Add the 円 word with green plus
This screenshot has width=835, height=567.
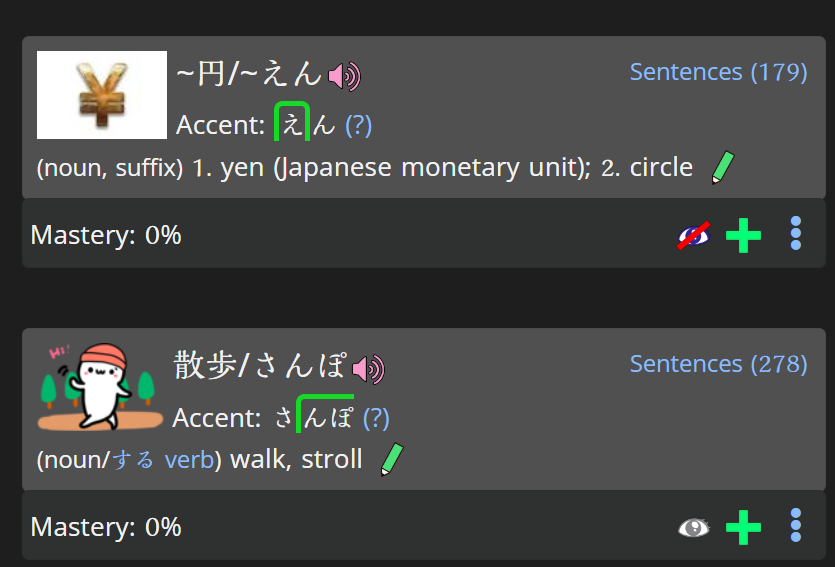click(x=743, y=235)
